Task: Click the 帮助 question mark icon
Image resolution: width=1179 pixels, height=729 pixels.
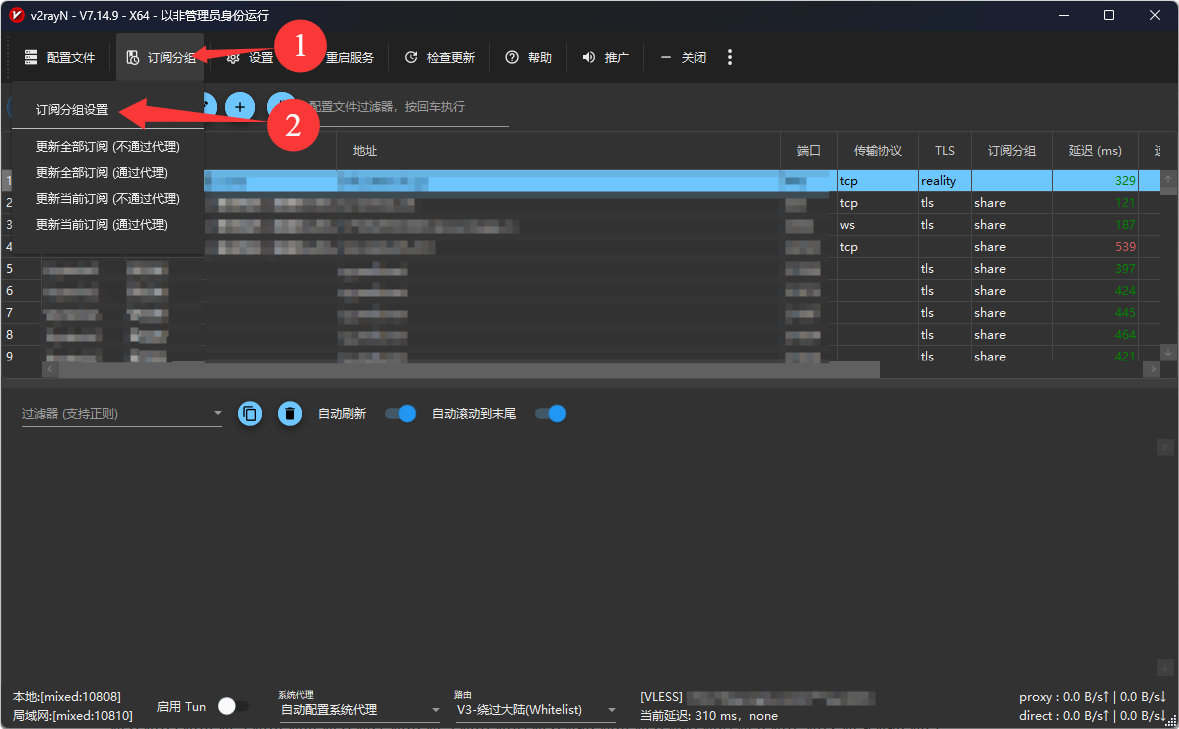Action: pyautogui.click(x=512, y=58)
